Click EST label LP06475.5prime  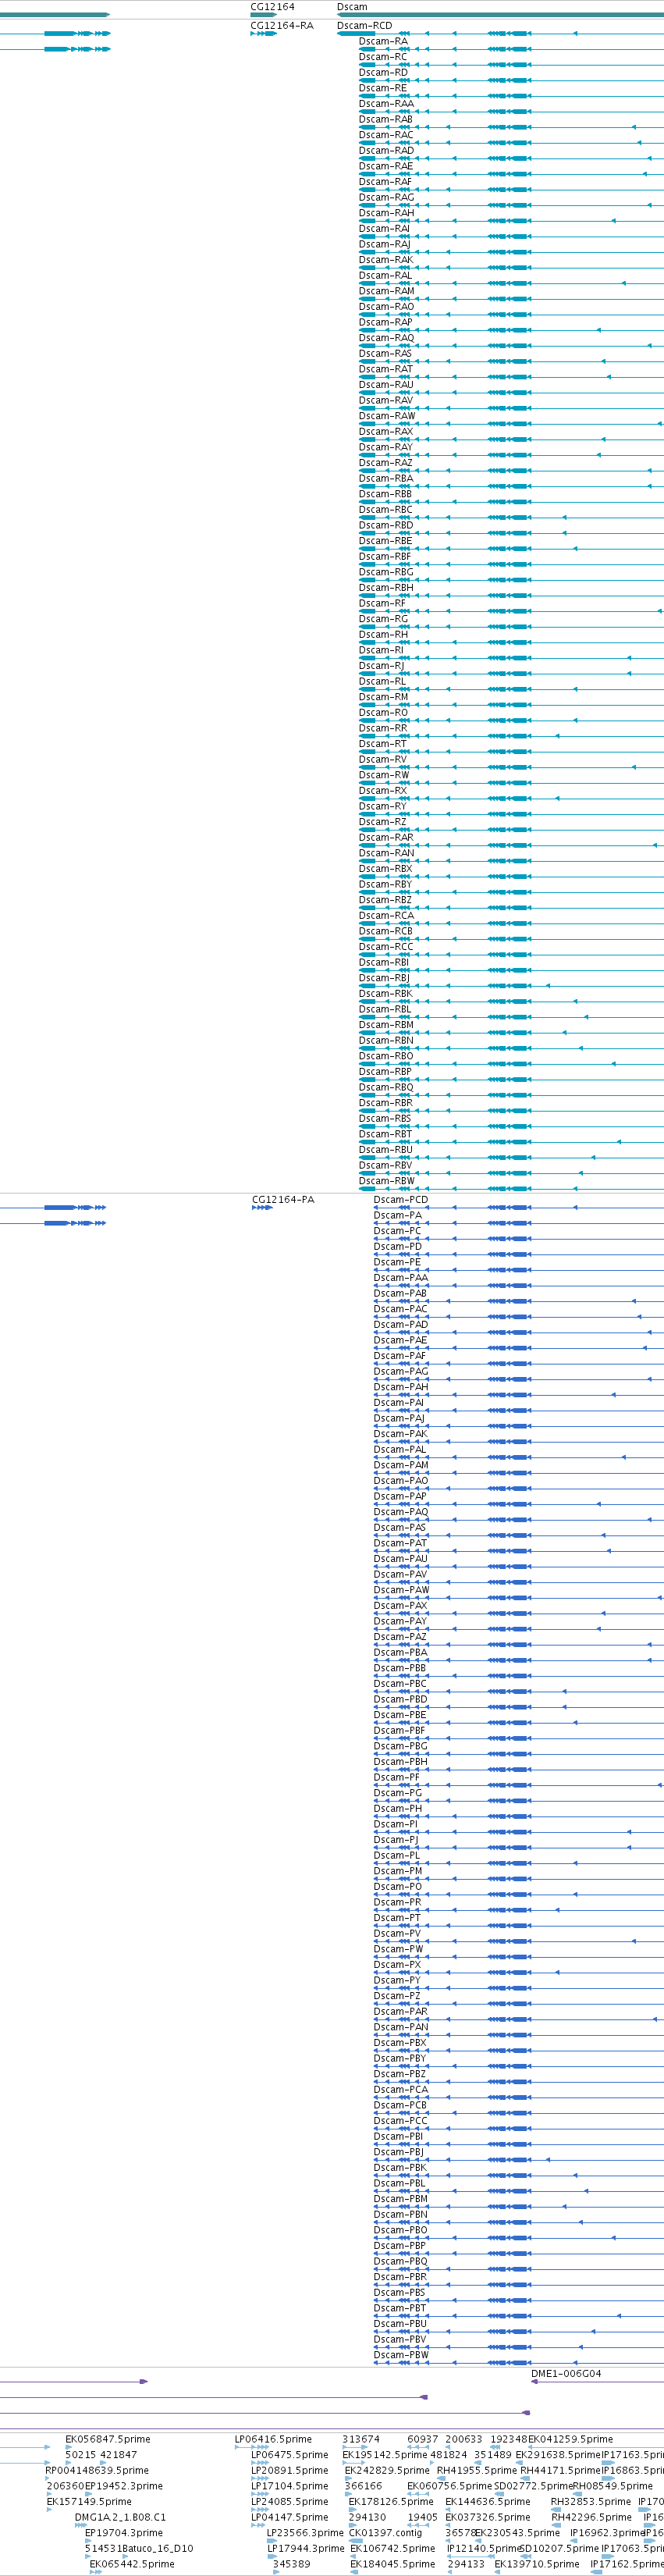pyautogui.click(x=289, y=2455)
